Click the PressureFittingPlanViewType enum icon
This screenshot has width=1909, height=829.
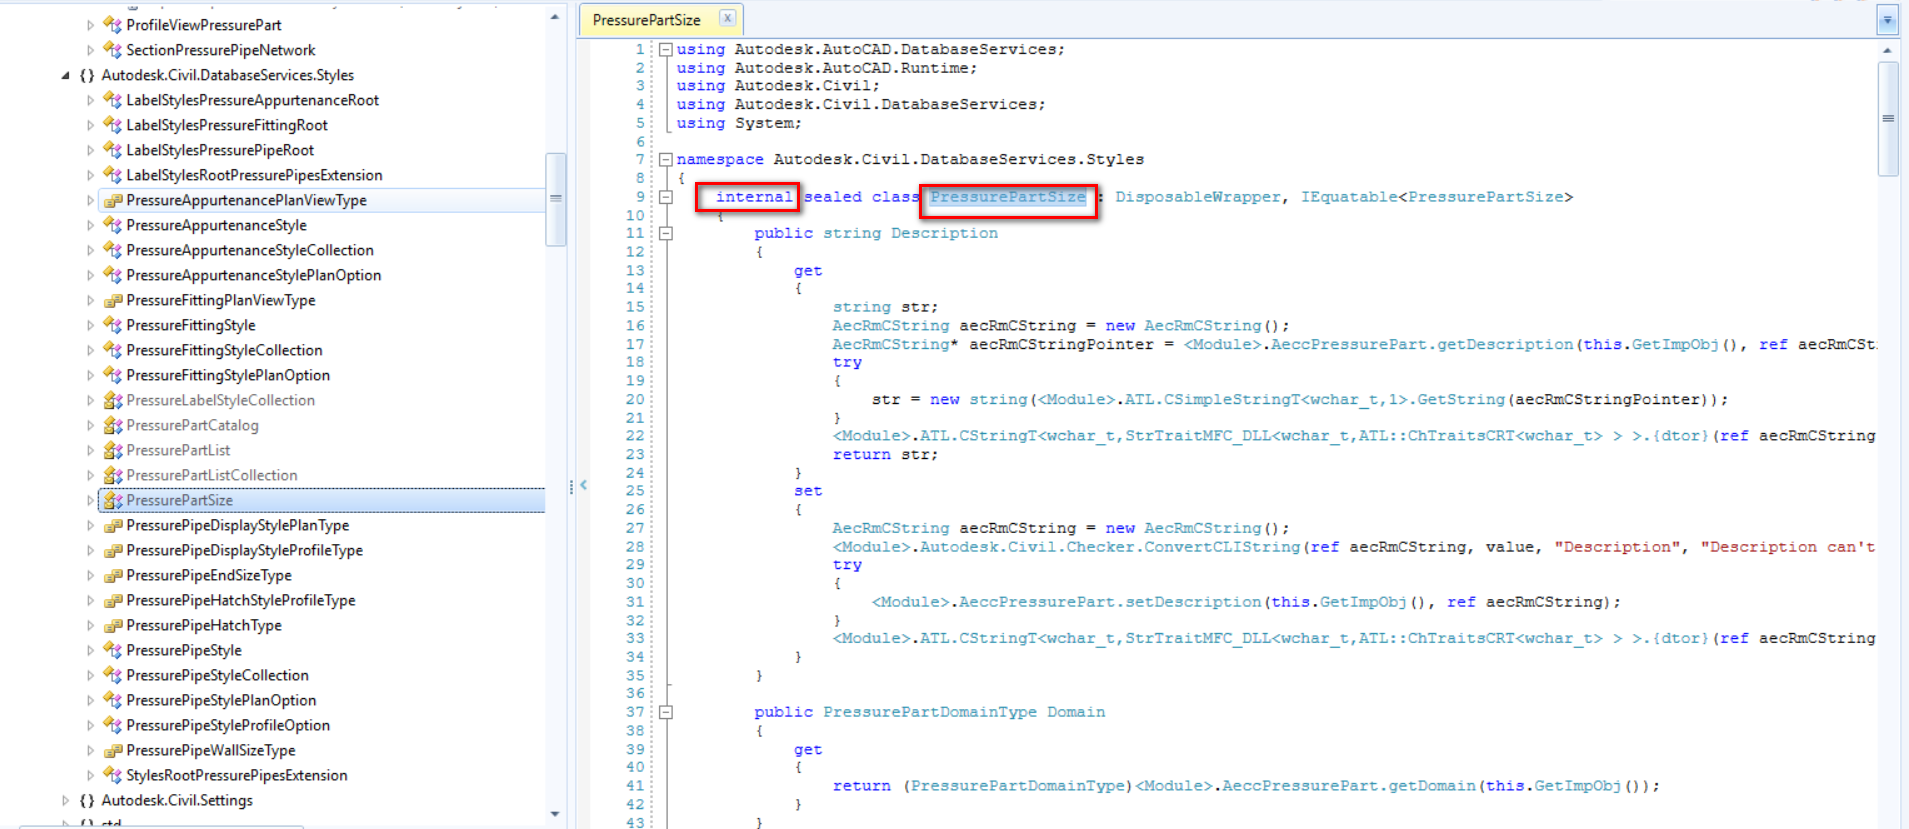(x=112, y=300)
